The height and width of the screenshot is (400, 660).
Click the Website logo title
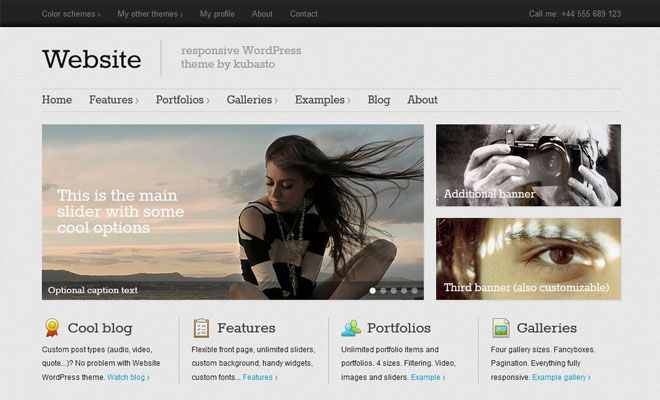[92, 59]
